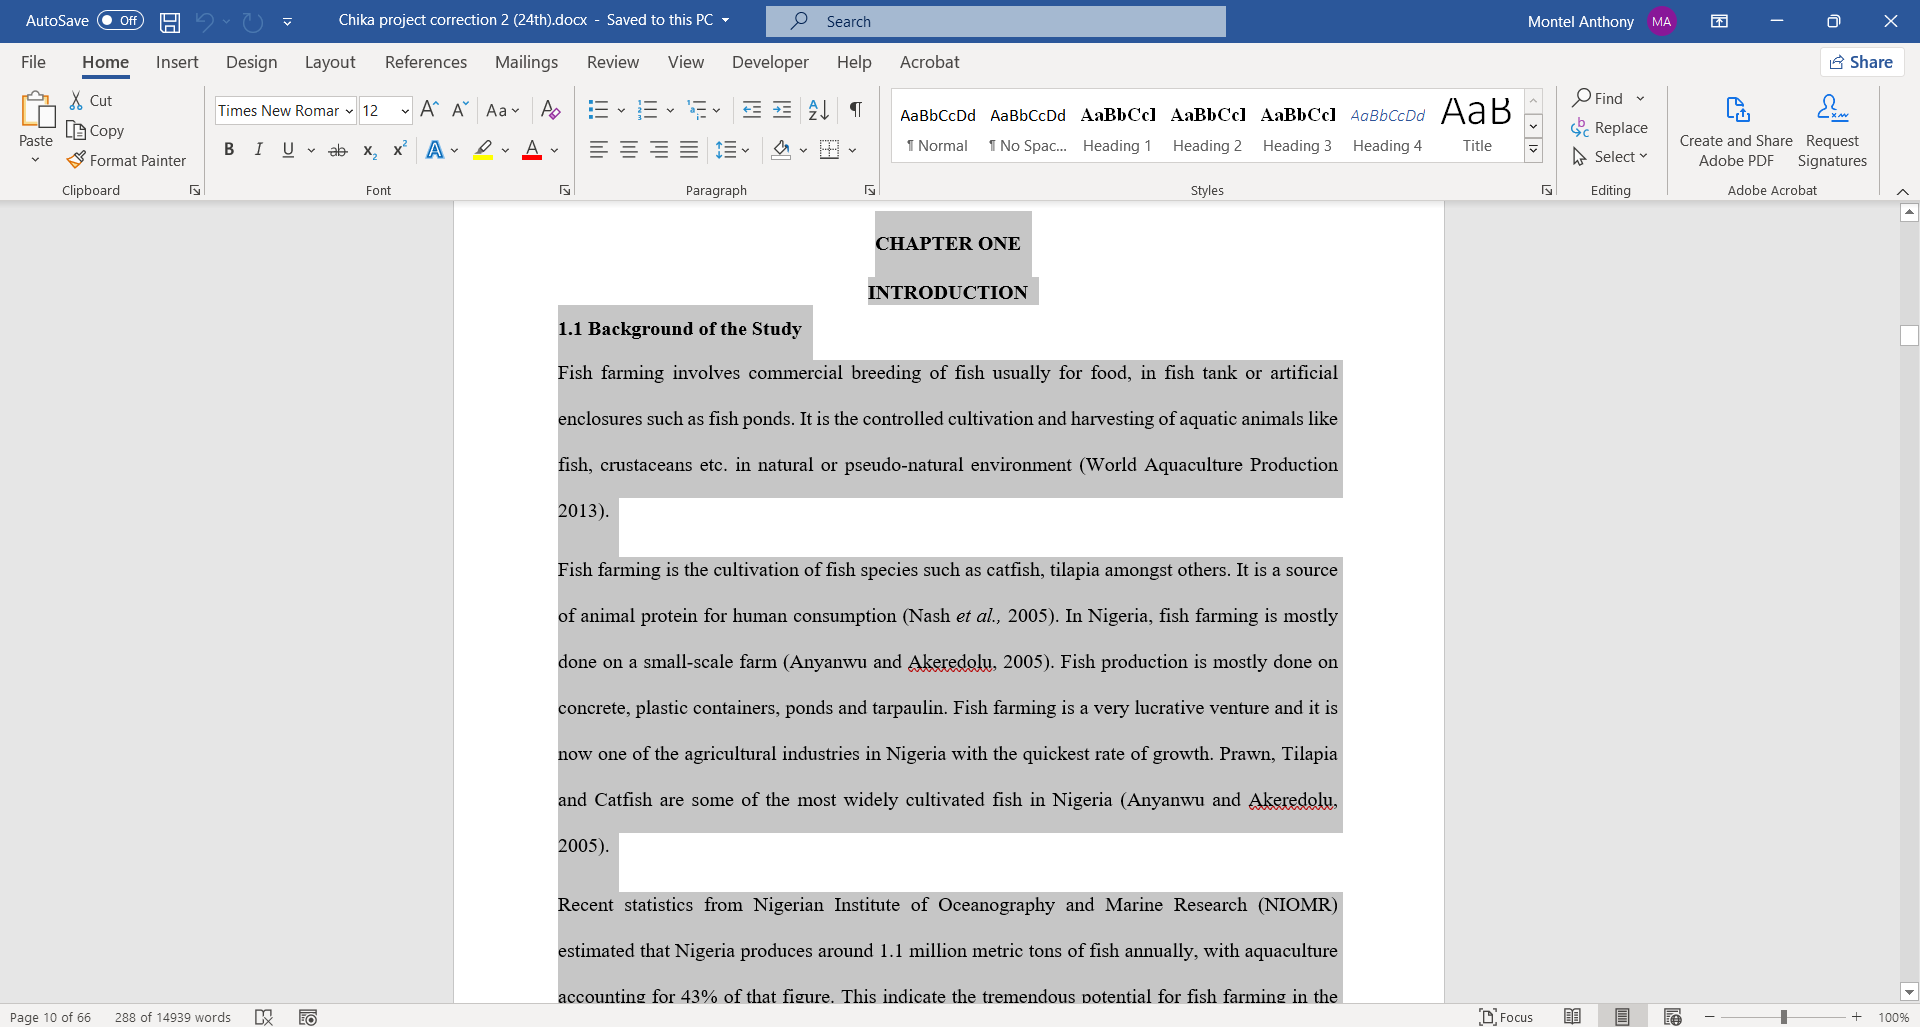
Task: Expand the bullets library dropdown arrow
Action: click(621, 110)
